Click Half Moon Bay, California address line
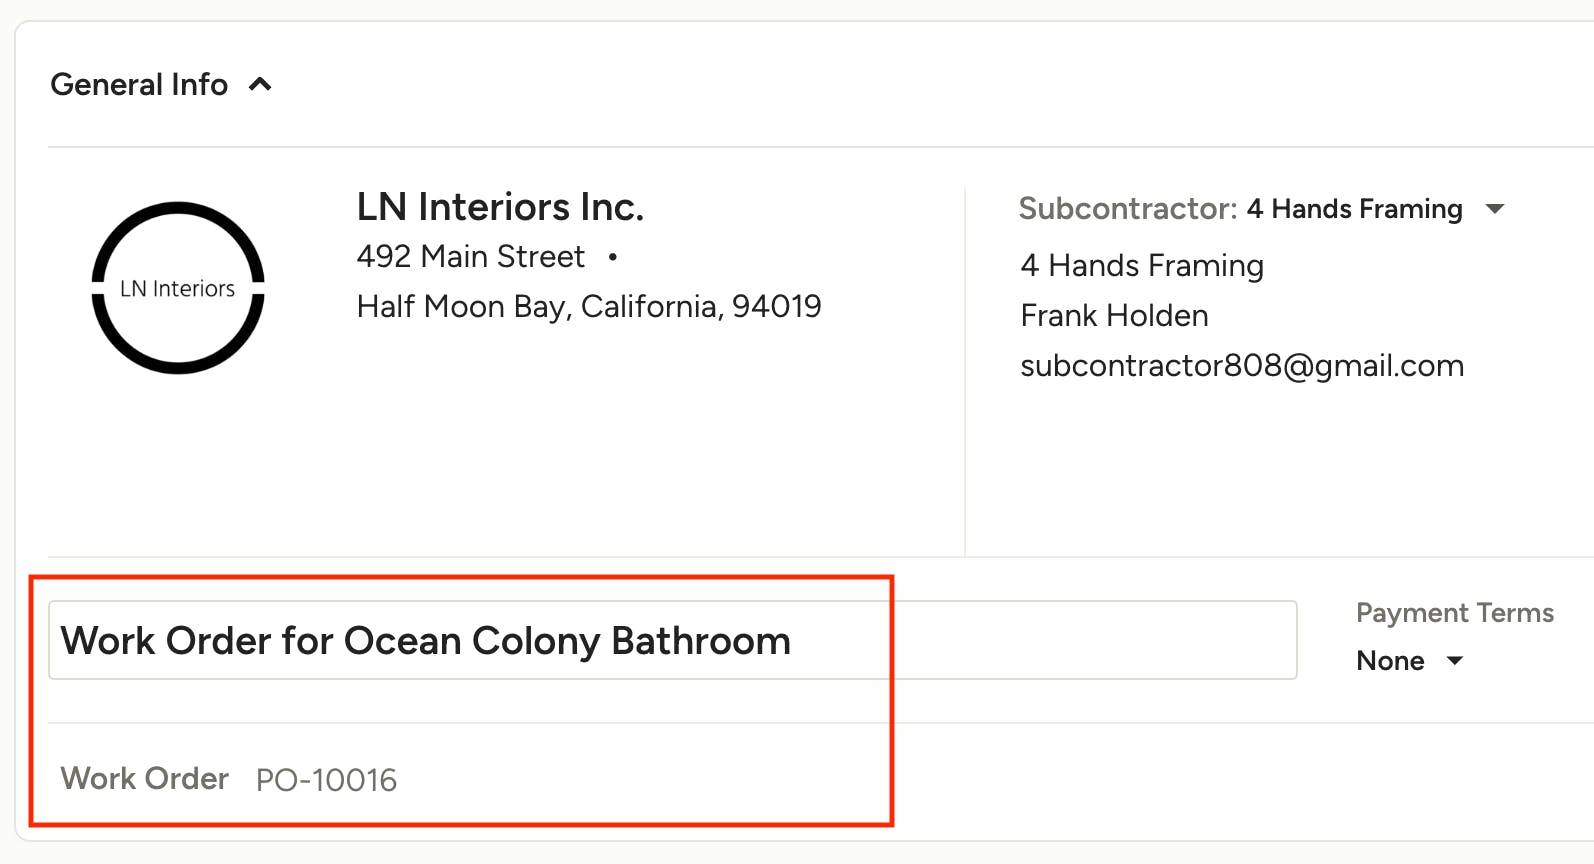The image size is (1594, 864). pyautogui.click(x=588, y=306)
